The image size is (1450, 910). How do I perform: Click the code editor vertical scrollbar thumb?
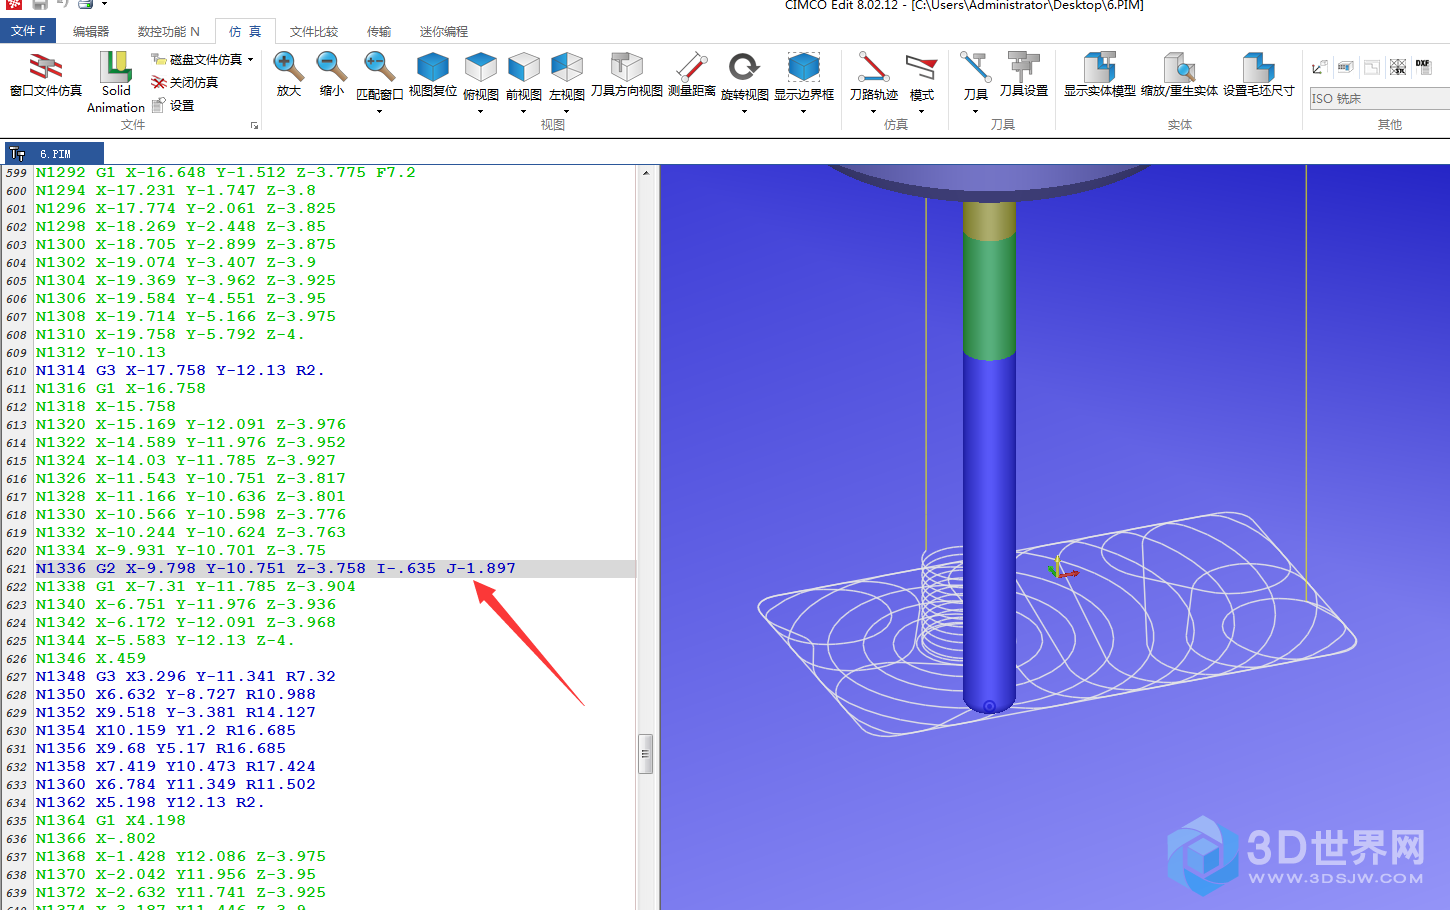pos(646,754)
